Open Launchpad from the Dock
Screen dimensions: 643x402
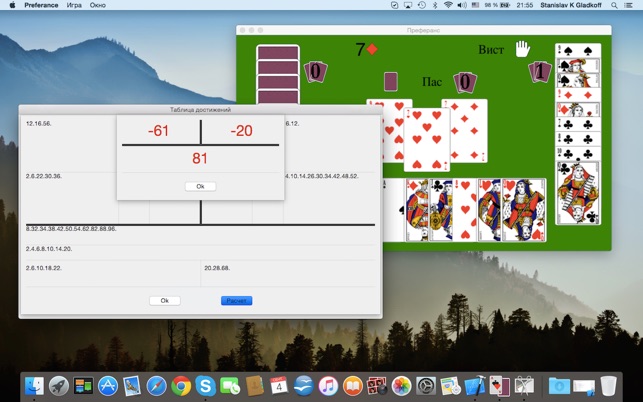coord(59,386)
